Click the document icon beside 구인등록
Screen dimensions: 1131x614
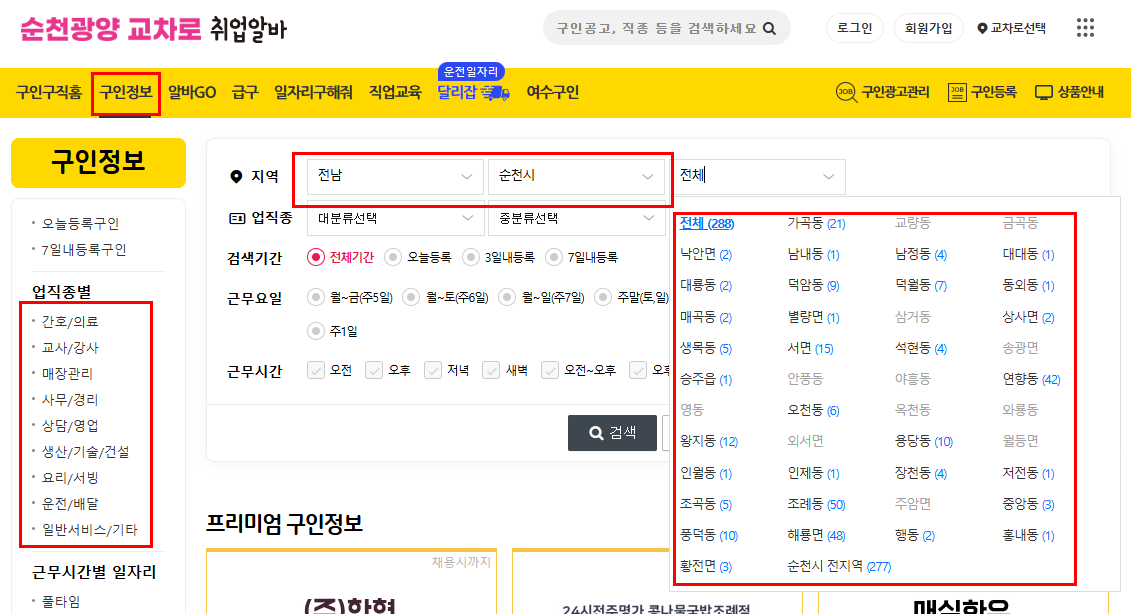point(956,92)
